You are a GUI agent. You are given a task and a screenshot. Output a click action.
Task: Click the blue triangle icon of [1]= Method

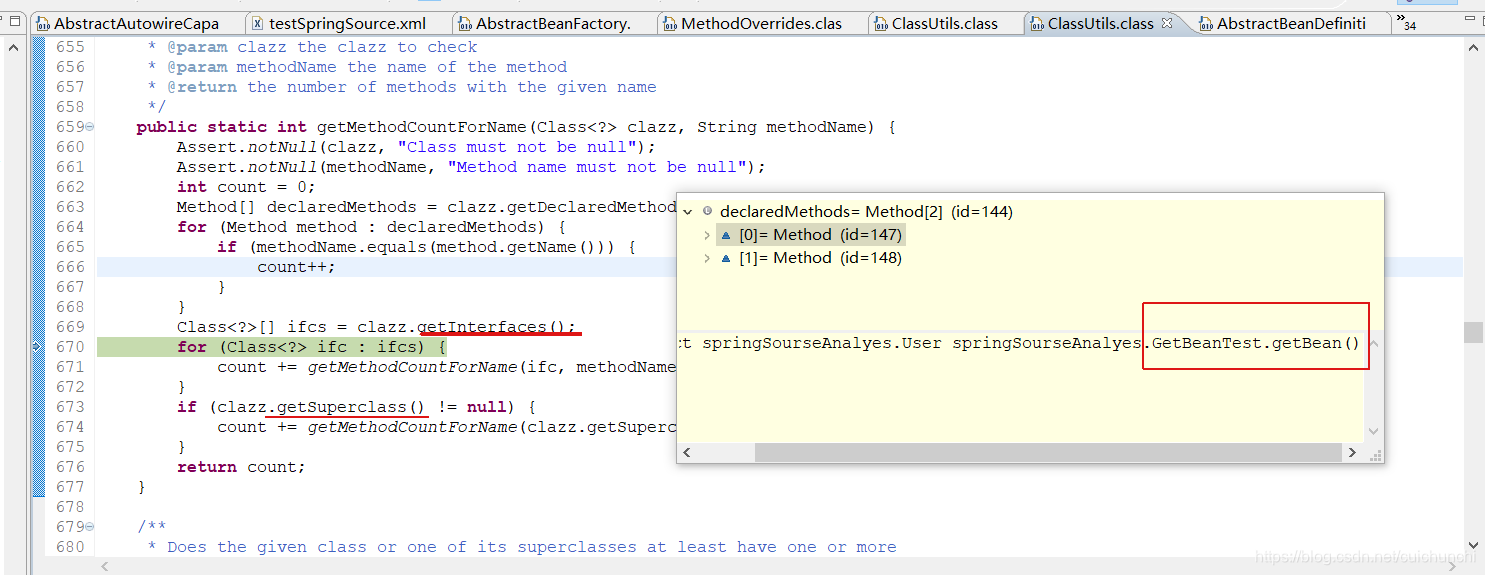(726, 258)
